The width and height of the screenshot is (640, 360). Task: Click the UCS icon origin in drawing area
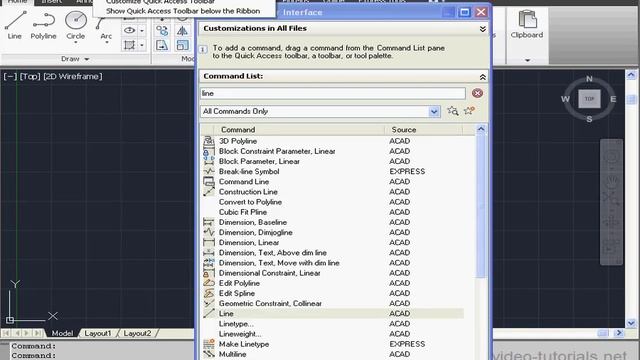[10, 320]
